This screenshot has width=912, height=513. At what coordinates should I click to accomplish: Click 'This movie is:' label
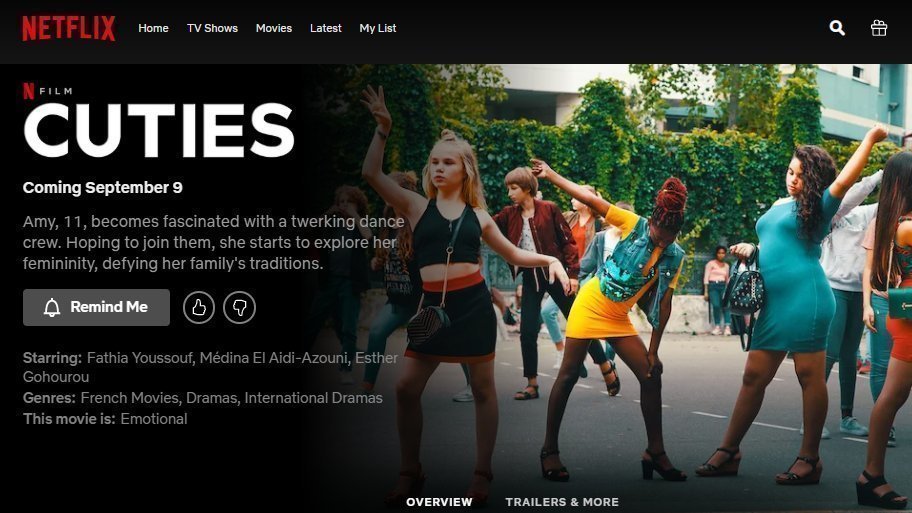[x=69, y=419]
